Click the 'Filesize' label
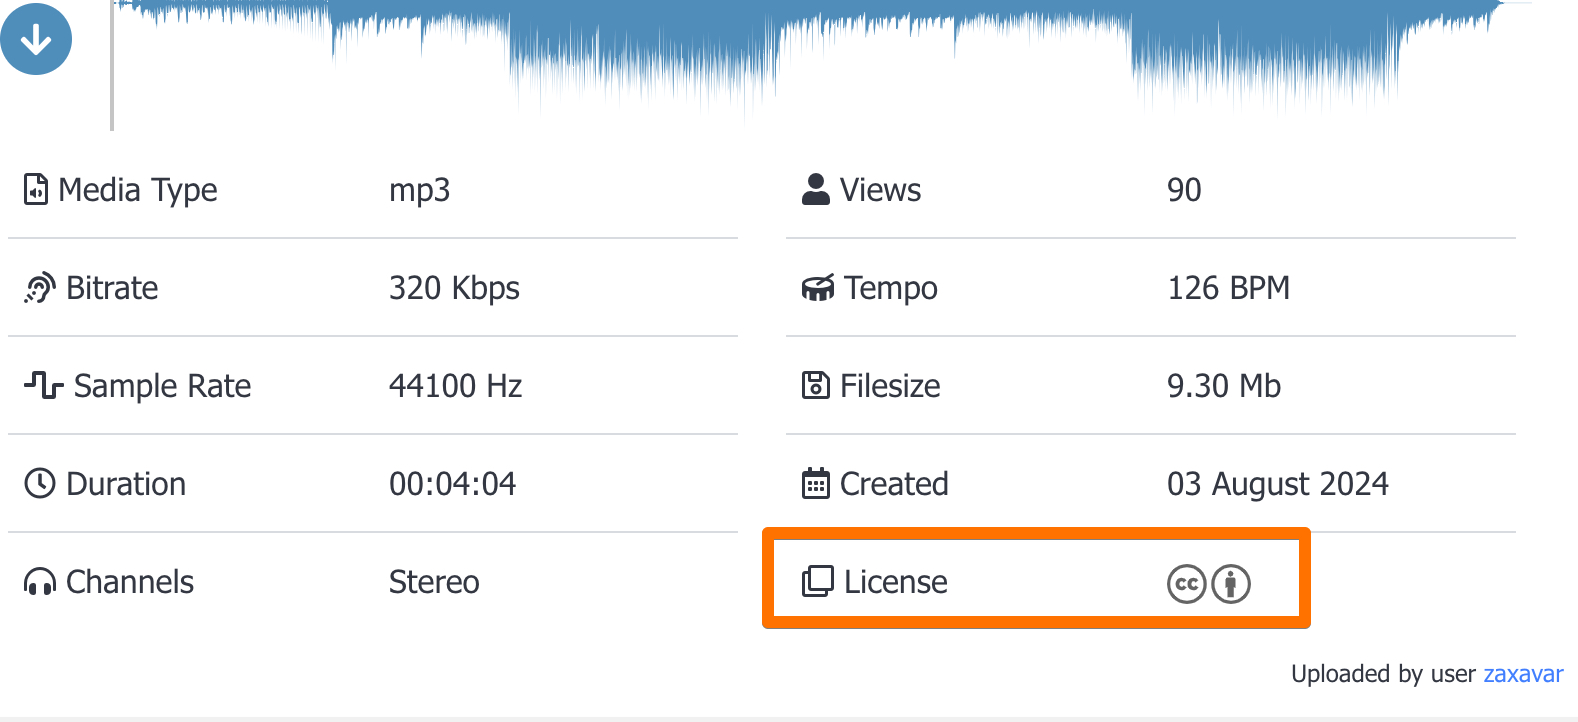This screenshot has width=1578, height=722. point(890,386)
